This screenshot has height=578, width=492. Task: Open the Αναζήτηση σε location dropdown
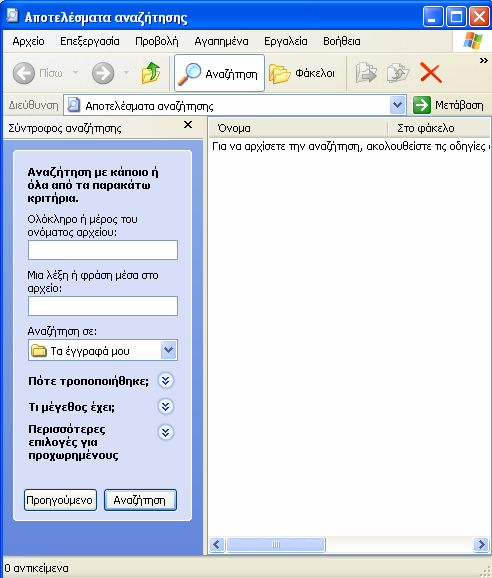tap(168, 350)
